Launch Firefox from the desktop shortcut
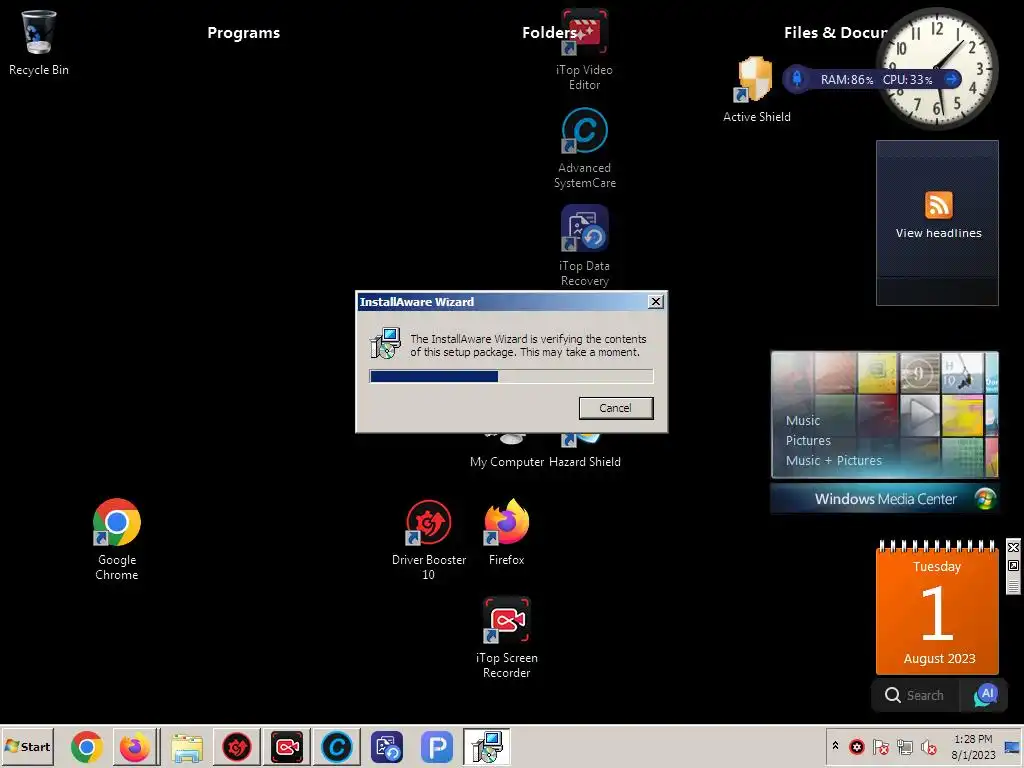The height and width of the screenshot is (768, 1024). [506, 532]
